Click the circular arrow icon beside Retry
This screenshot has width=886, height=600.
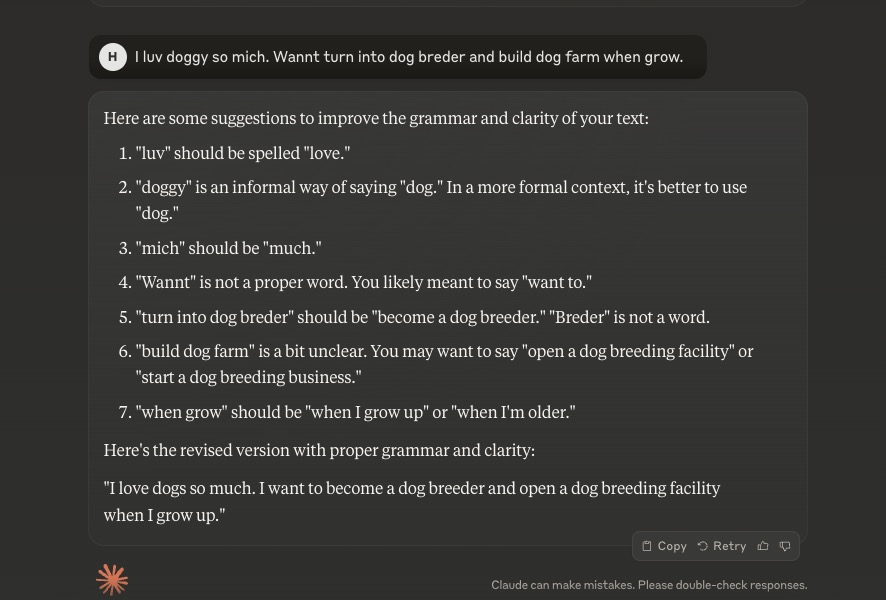(702, 546)
